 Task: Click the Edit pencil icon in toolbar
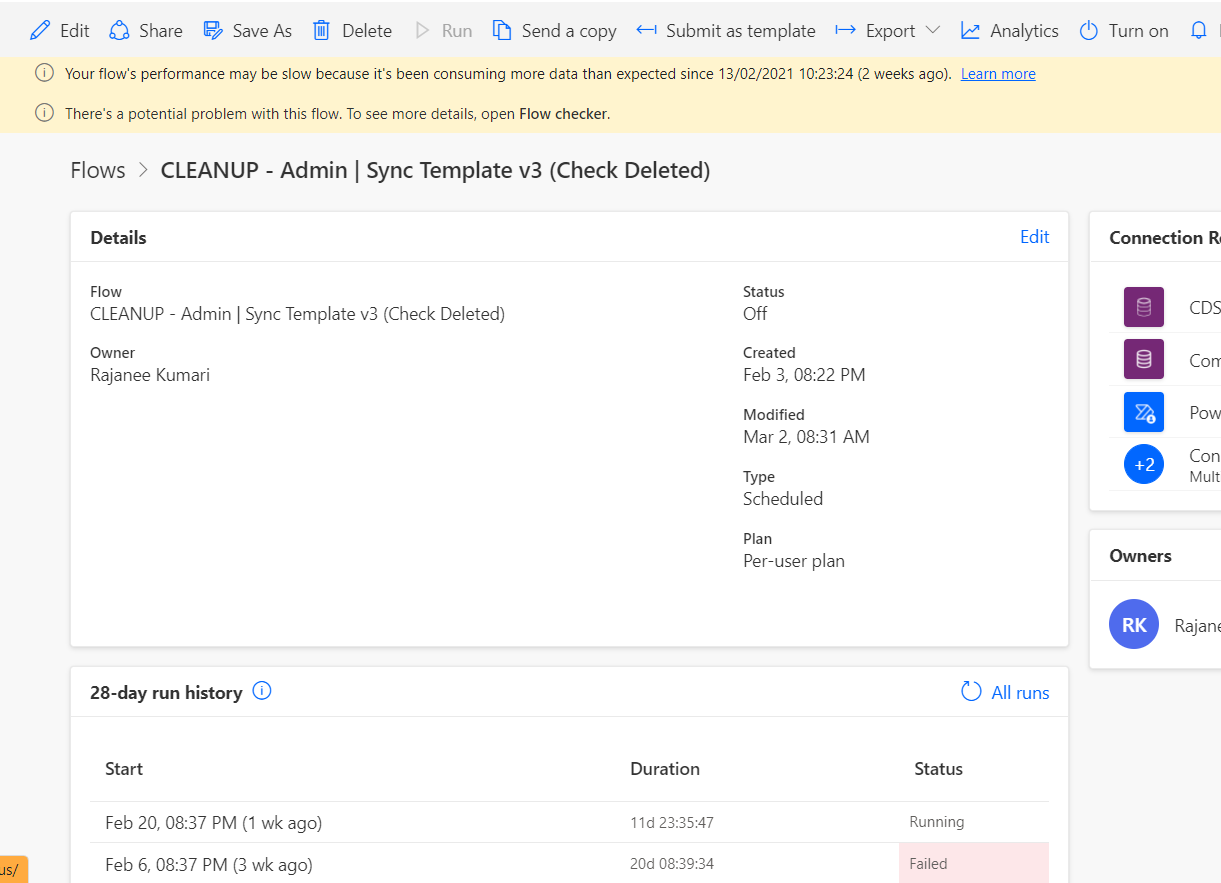pos(40,31)
